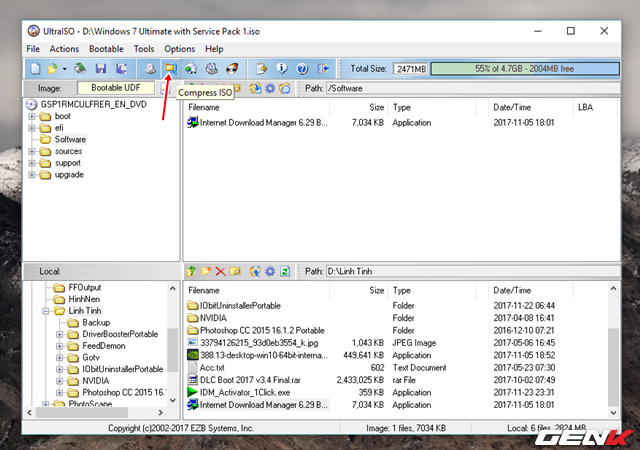Expand the boot folder in image tree
The width and height of the screenshot is (640, 450).
point(32,116)
